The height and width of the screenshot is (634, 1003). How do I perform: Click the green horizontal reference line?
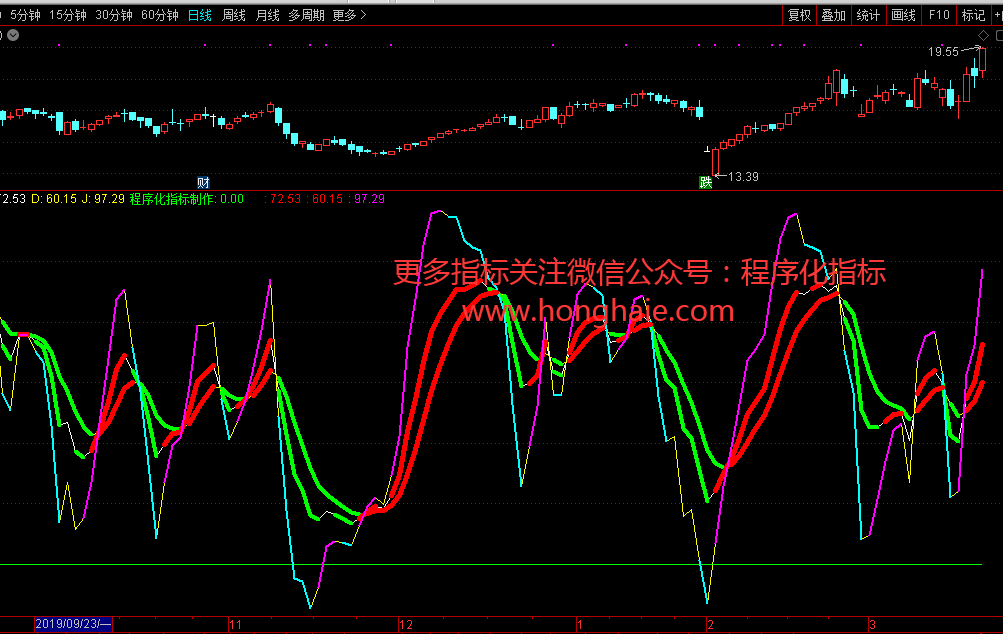click(500, 565)
